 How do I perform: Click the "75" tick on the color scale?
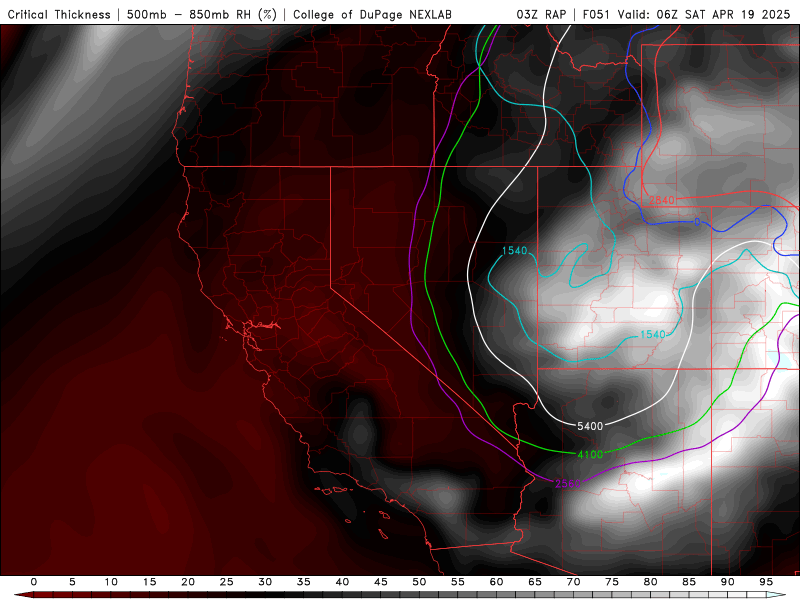pyautogui.click(x=612, y=582)
